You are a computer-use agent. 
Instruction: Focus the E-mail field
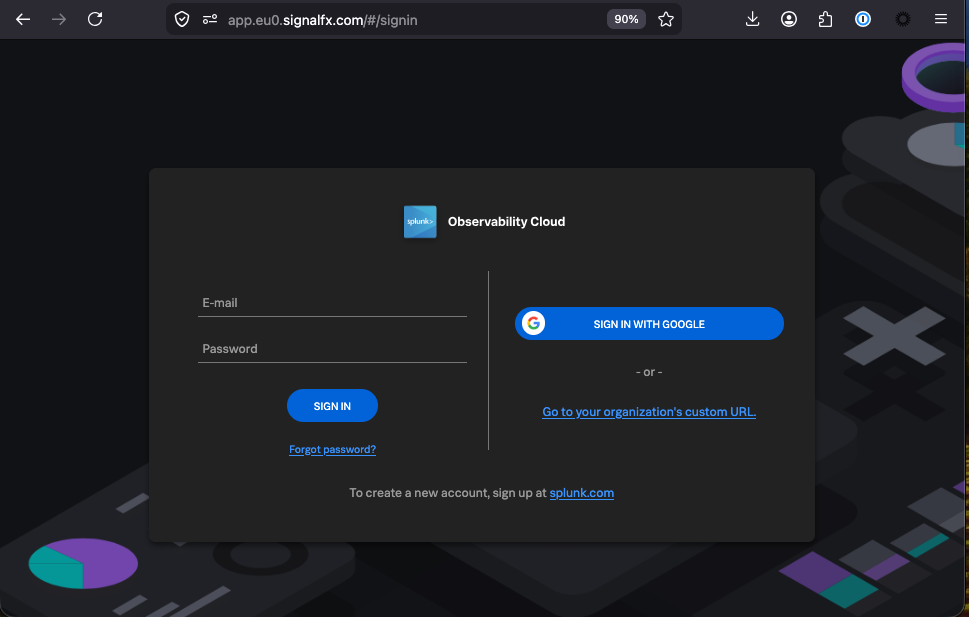point(332,303)
